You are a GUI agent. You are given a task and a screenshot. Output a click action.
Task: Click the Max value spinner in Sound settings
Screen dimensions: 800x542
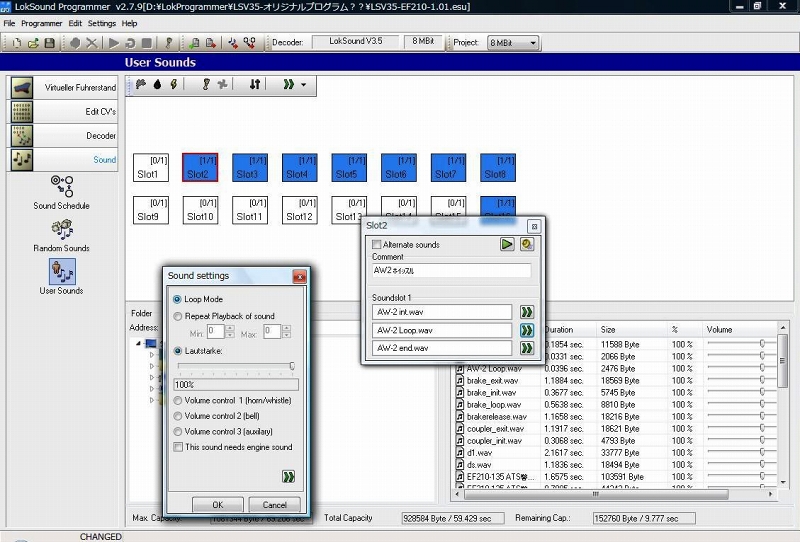286,332
